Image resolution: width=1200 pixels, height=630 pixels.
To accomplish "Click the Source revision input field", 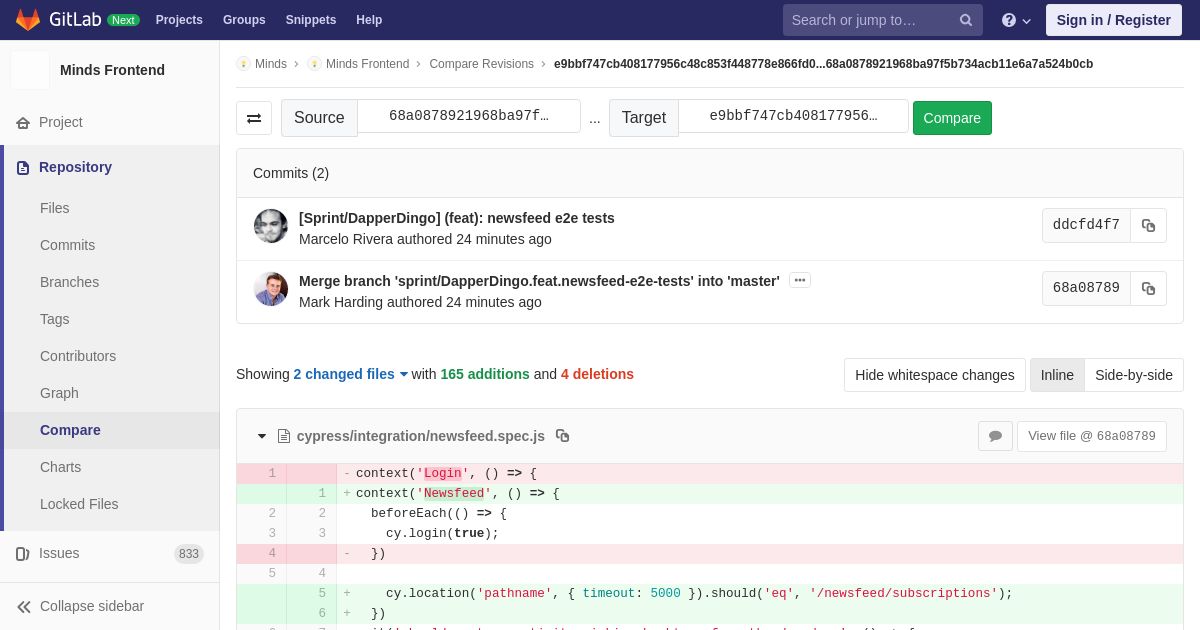I will [x=468, y=116].
